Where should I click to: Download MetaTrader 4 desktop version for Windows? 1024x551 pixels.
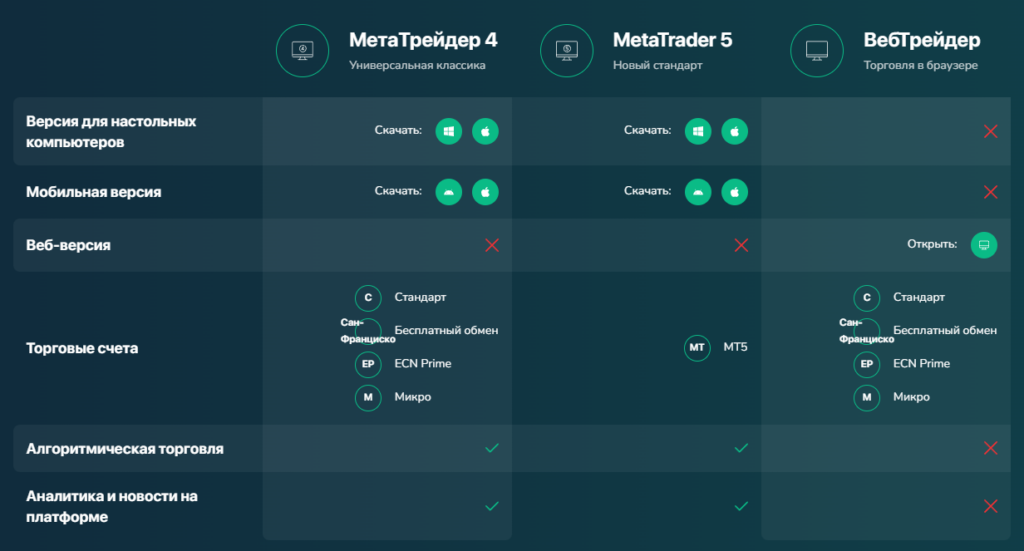[x=449, y=131]
